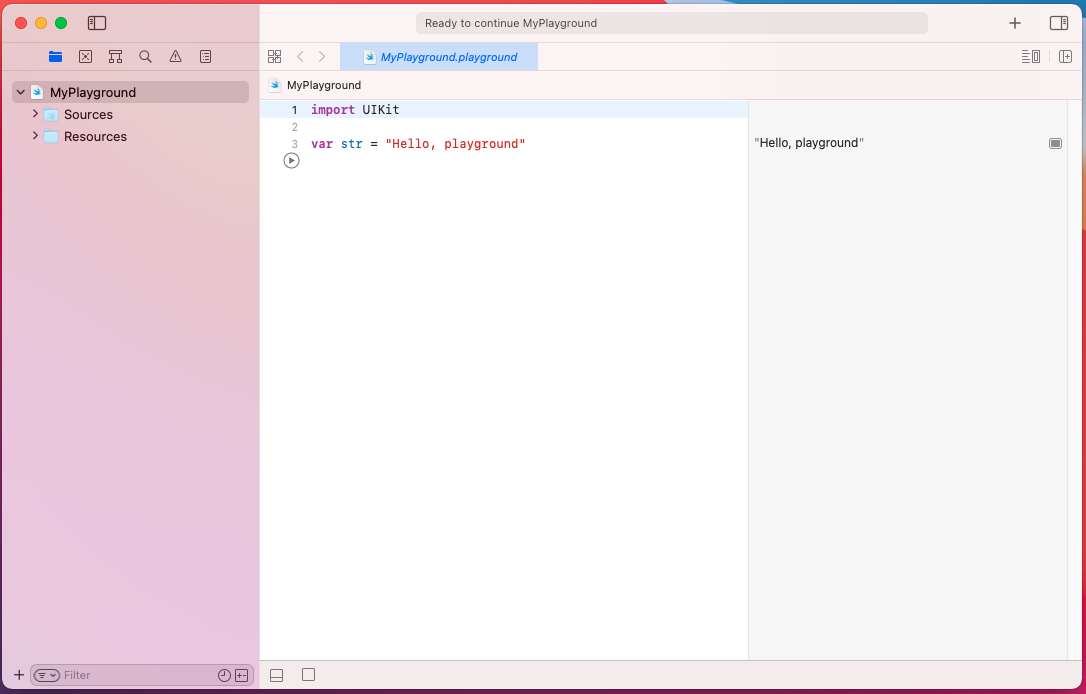This screenshot has width=1086, height=694.
Task: Click the yellow minimize window button
Action: point(41,23)
